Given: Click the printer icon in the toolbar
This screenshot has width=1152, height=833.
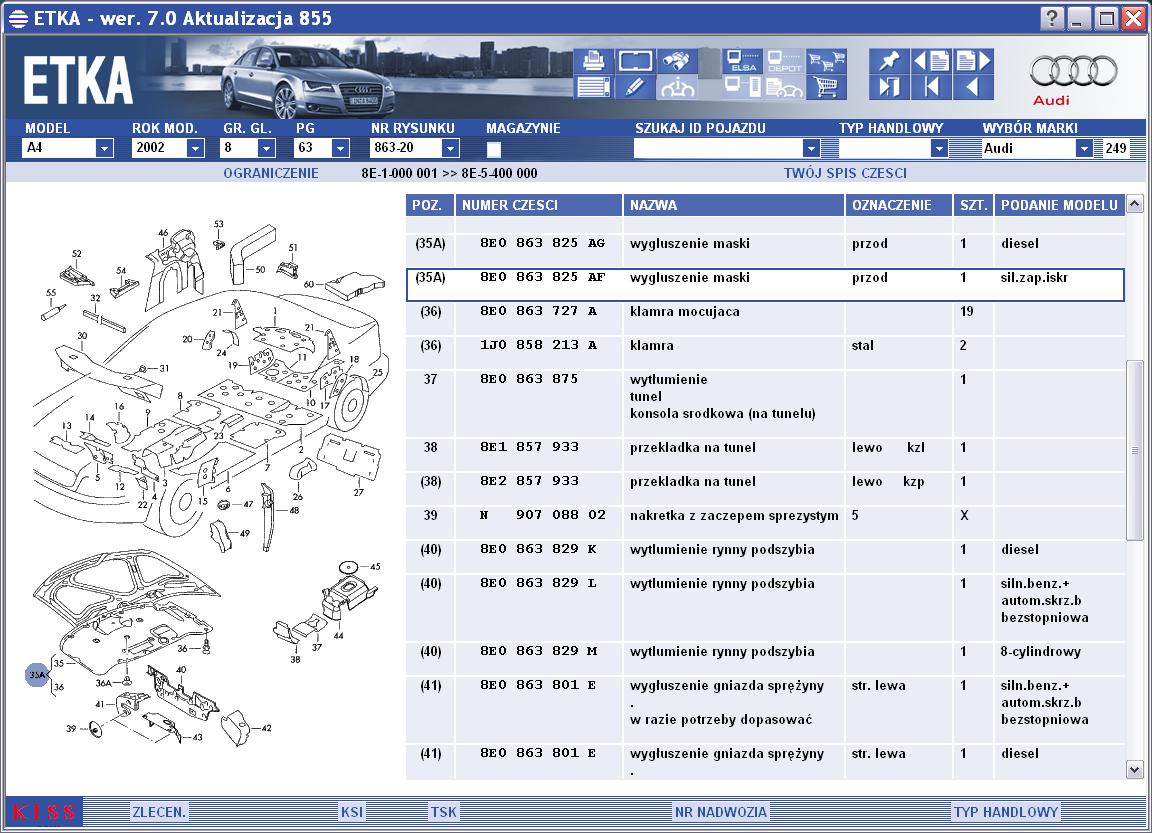Looking at the screenshot, I should pyautogui.click(x=593, y=61).
